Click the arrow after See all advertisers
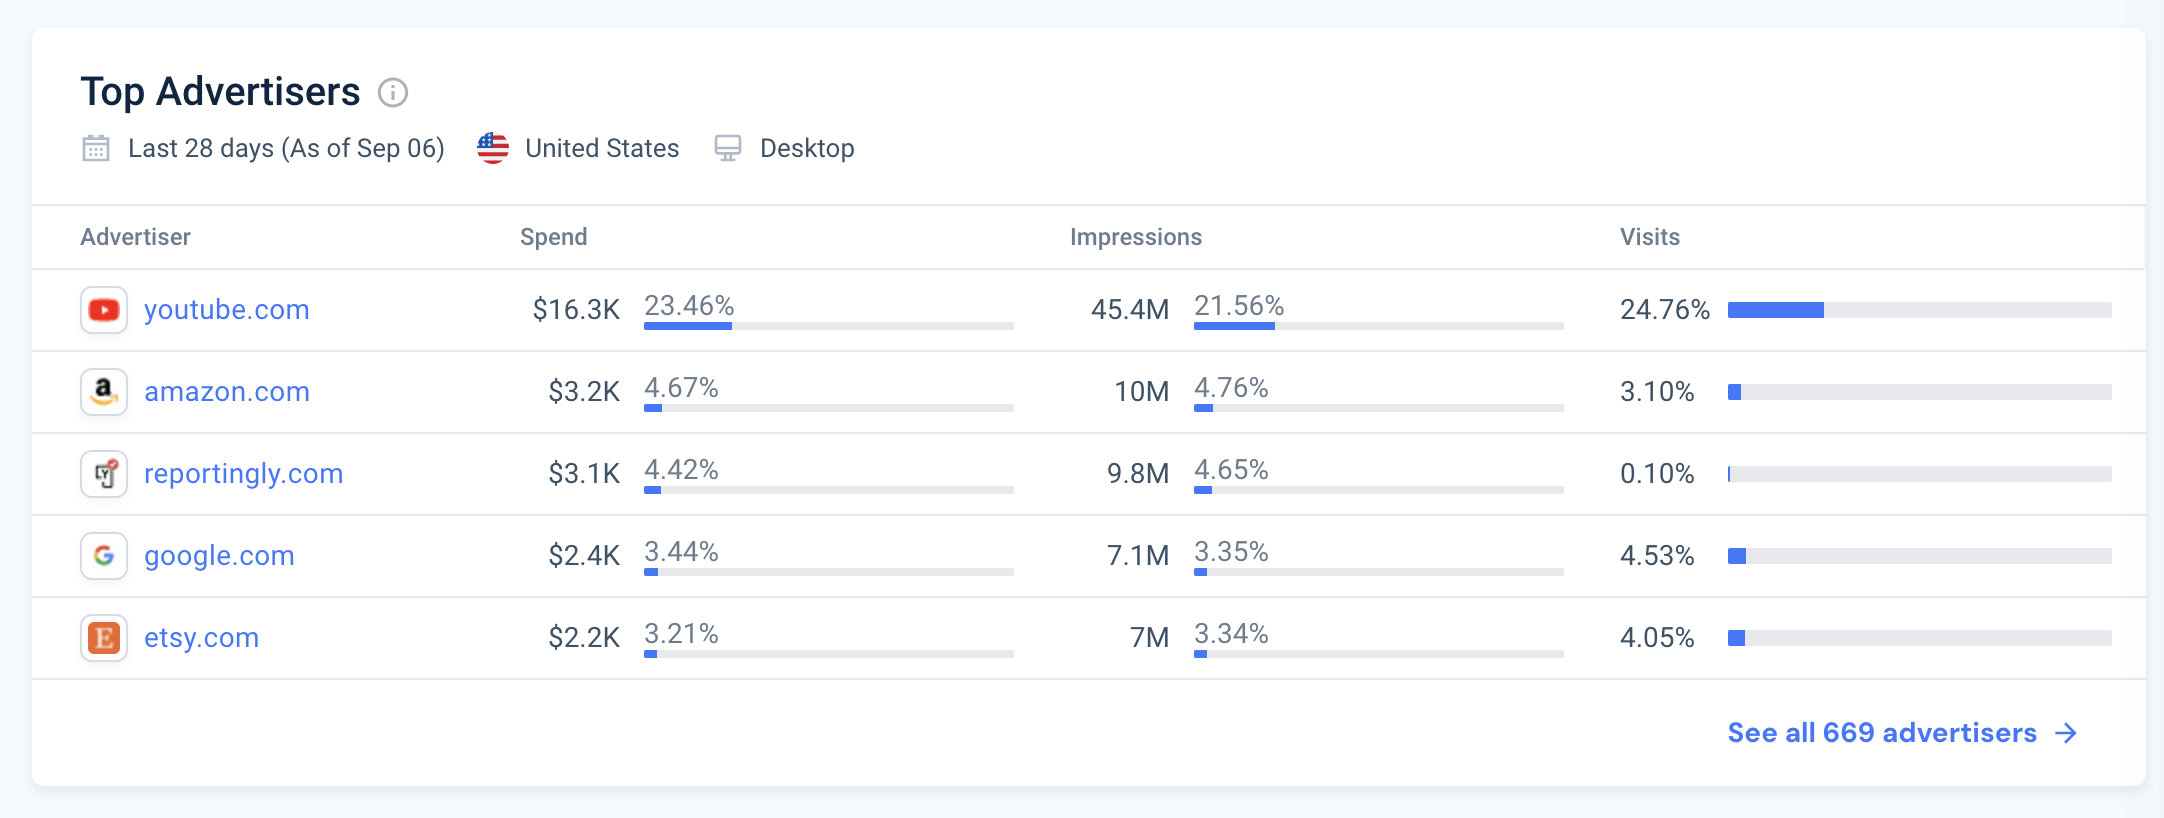Image resolution: width=2164 pixels, height=818 pixels. coord(2066,733)
